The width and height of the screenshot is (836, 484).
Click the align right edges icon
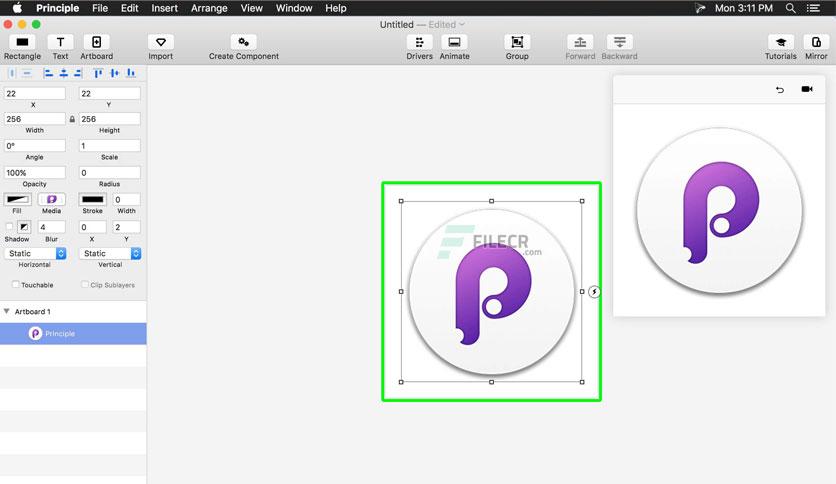[78, 73]
